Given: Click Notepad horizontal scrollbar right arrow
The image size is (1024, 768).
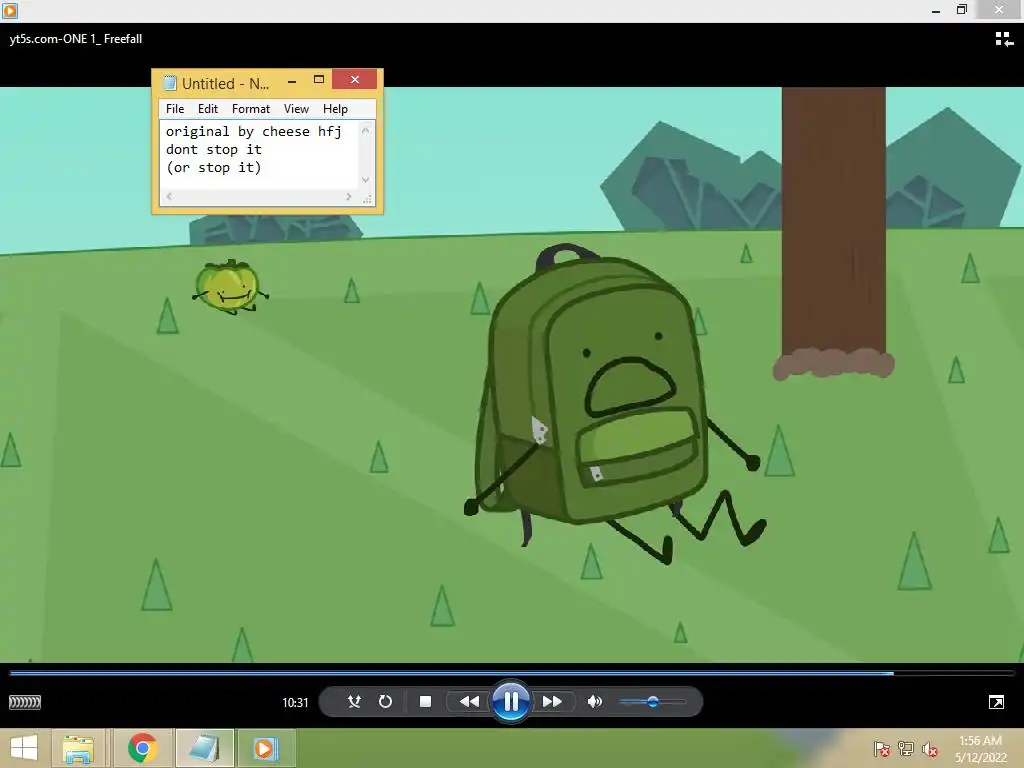Looking at the screenshot, I should coord(349,197).
